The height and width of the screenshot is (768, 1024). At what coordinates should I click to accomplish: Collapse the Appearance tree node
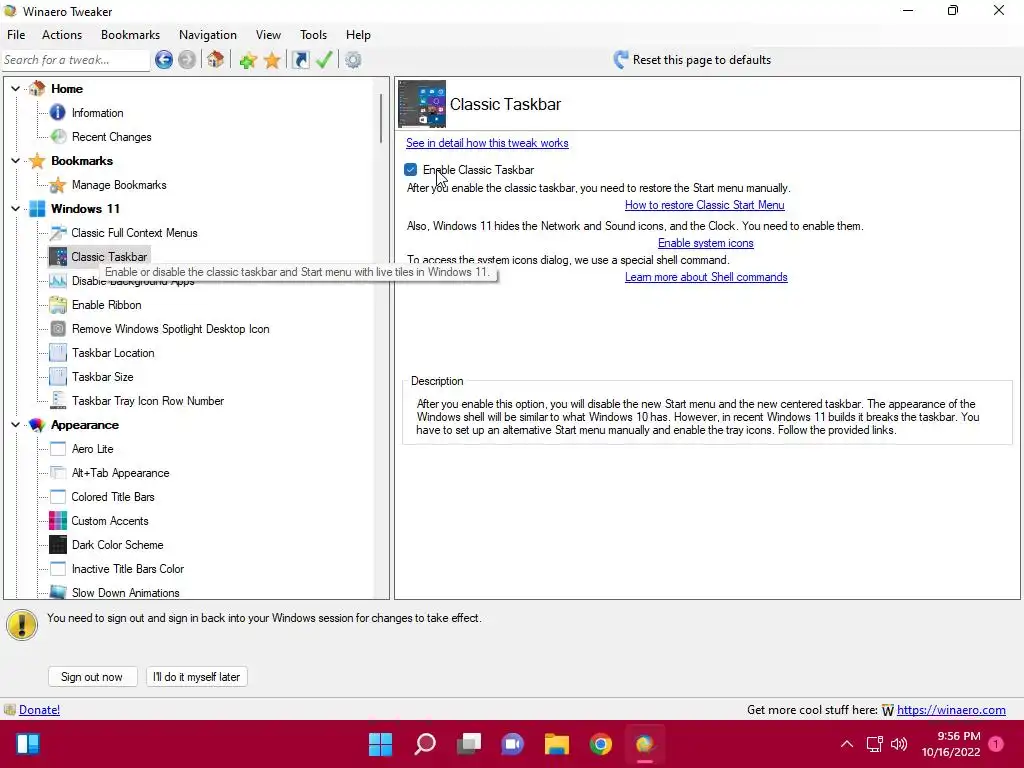point(16,425)
